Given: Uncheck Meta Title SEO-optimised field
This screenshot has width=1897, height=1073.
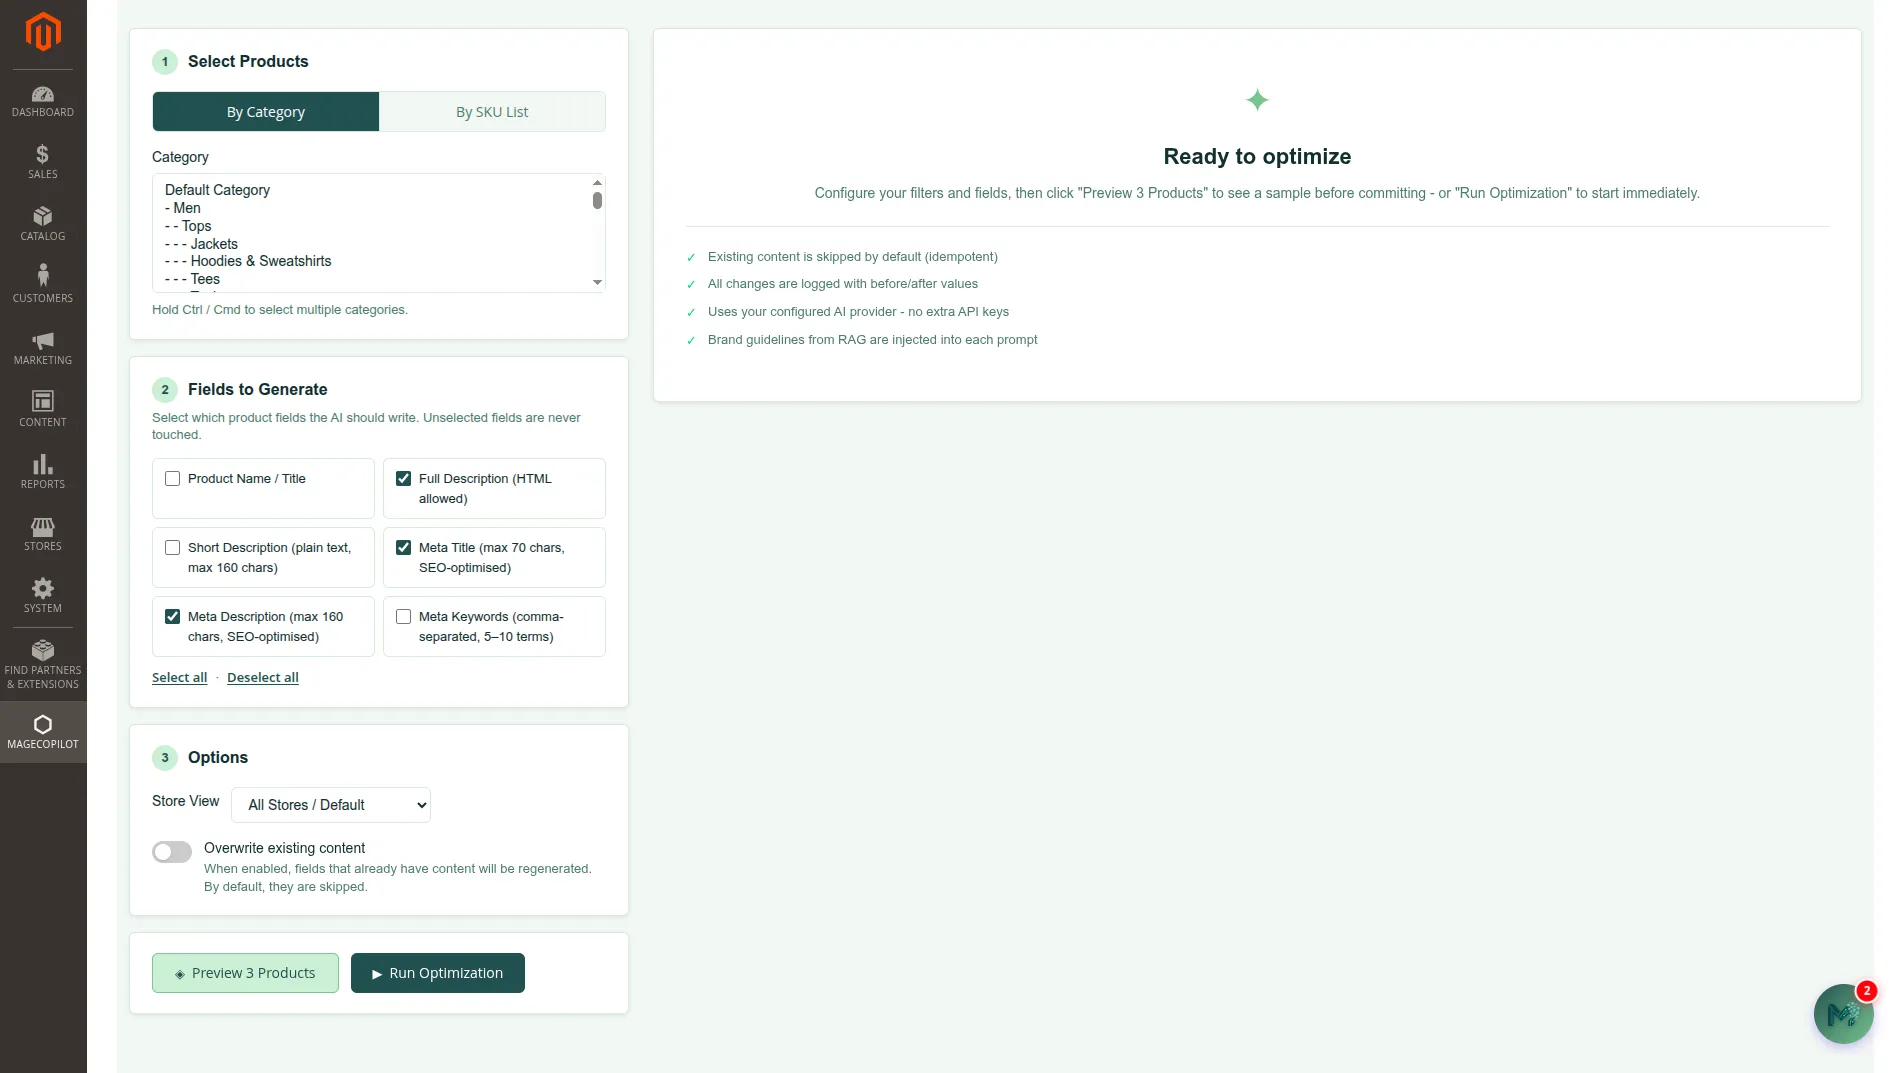Looking at the screenshot, I should (403, 548).
